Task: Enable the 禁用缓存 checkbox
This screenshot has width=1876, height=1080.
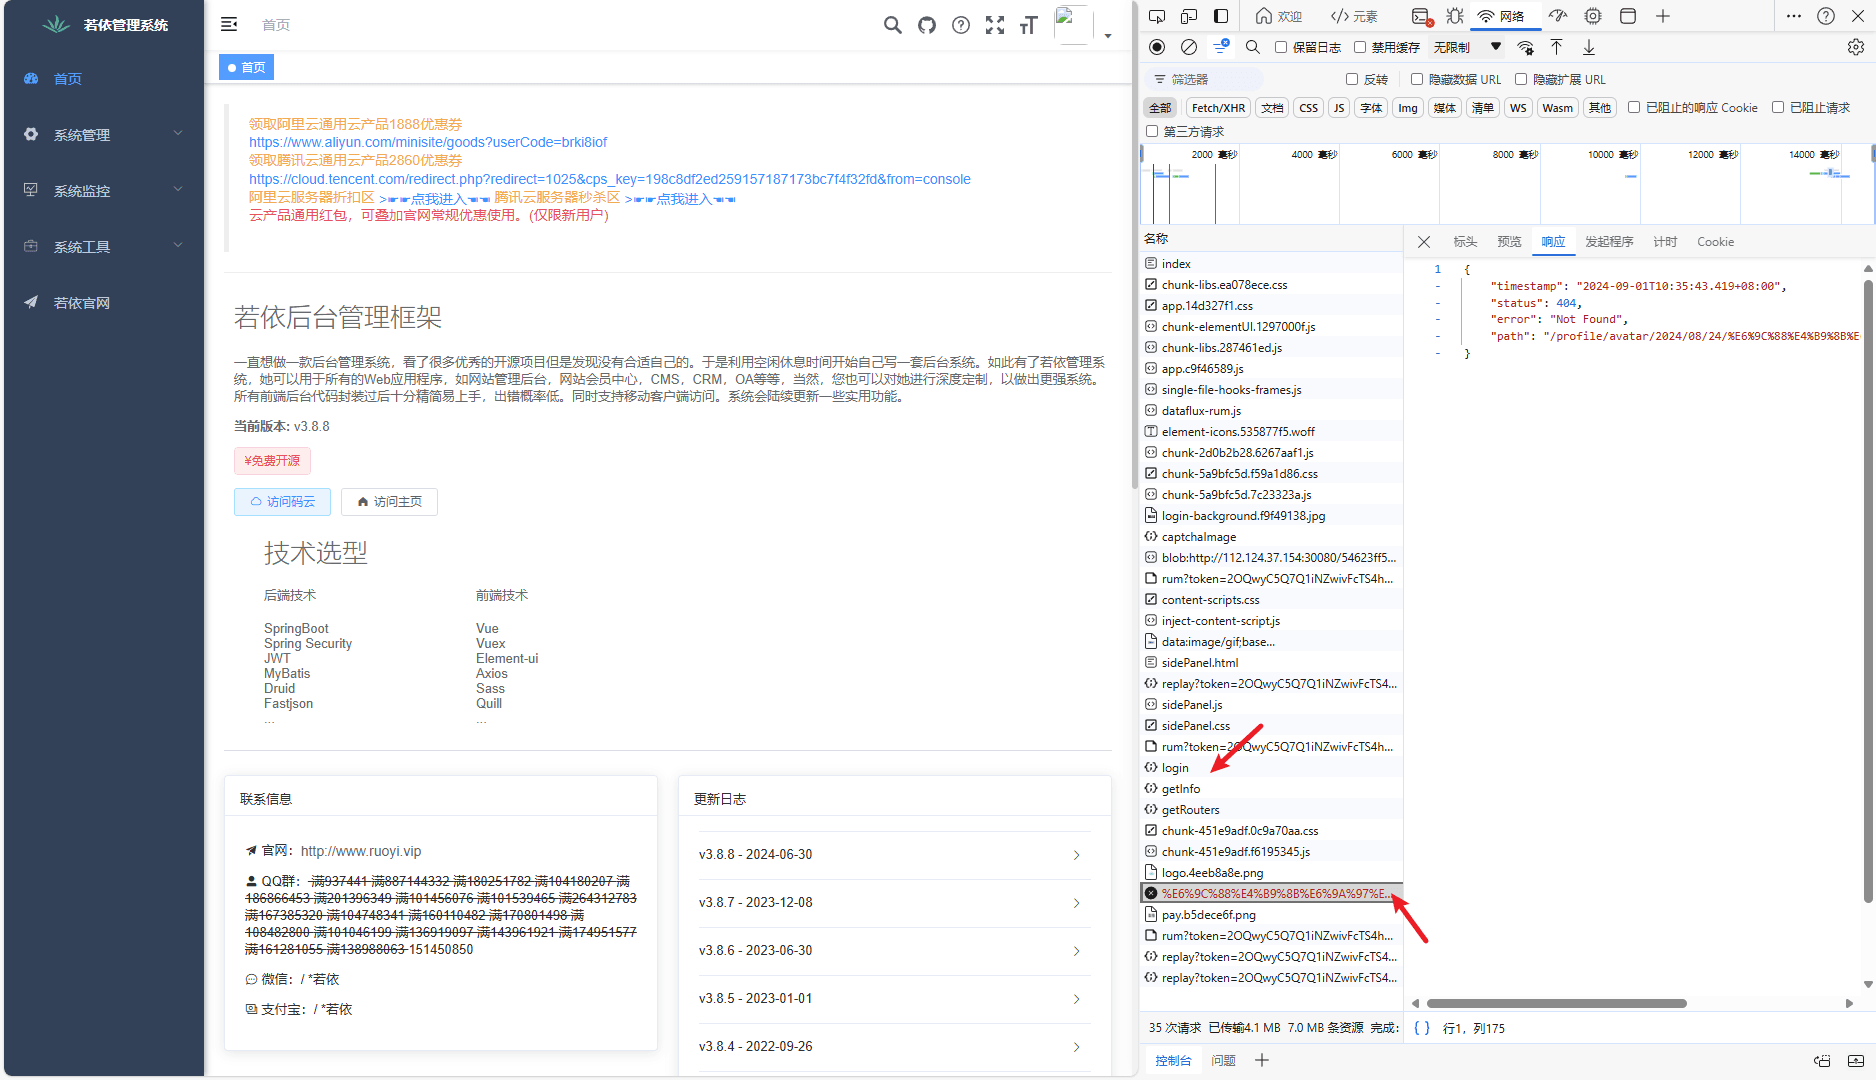Action: click(x=1360, y=47)
